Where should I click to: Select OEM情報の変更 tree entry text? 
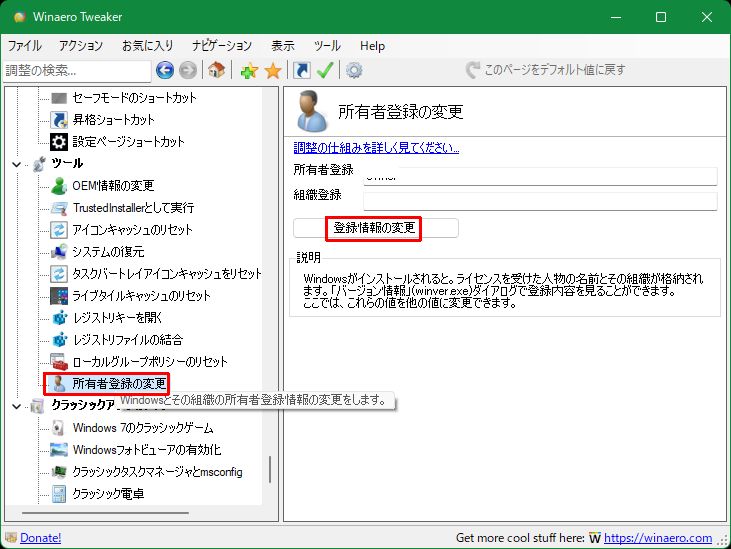(x=113, y=186)
